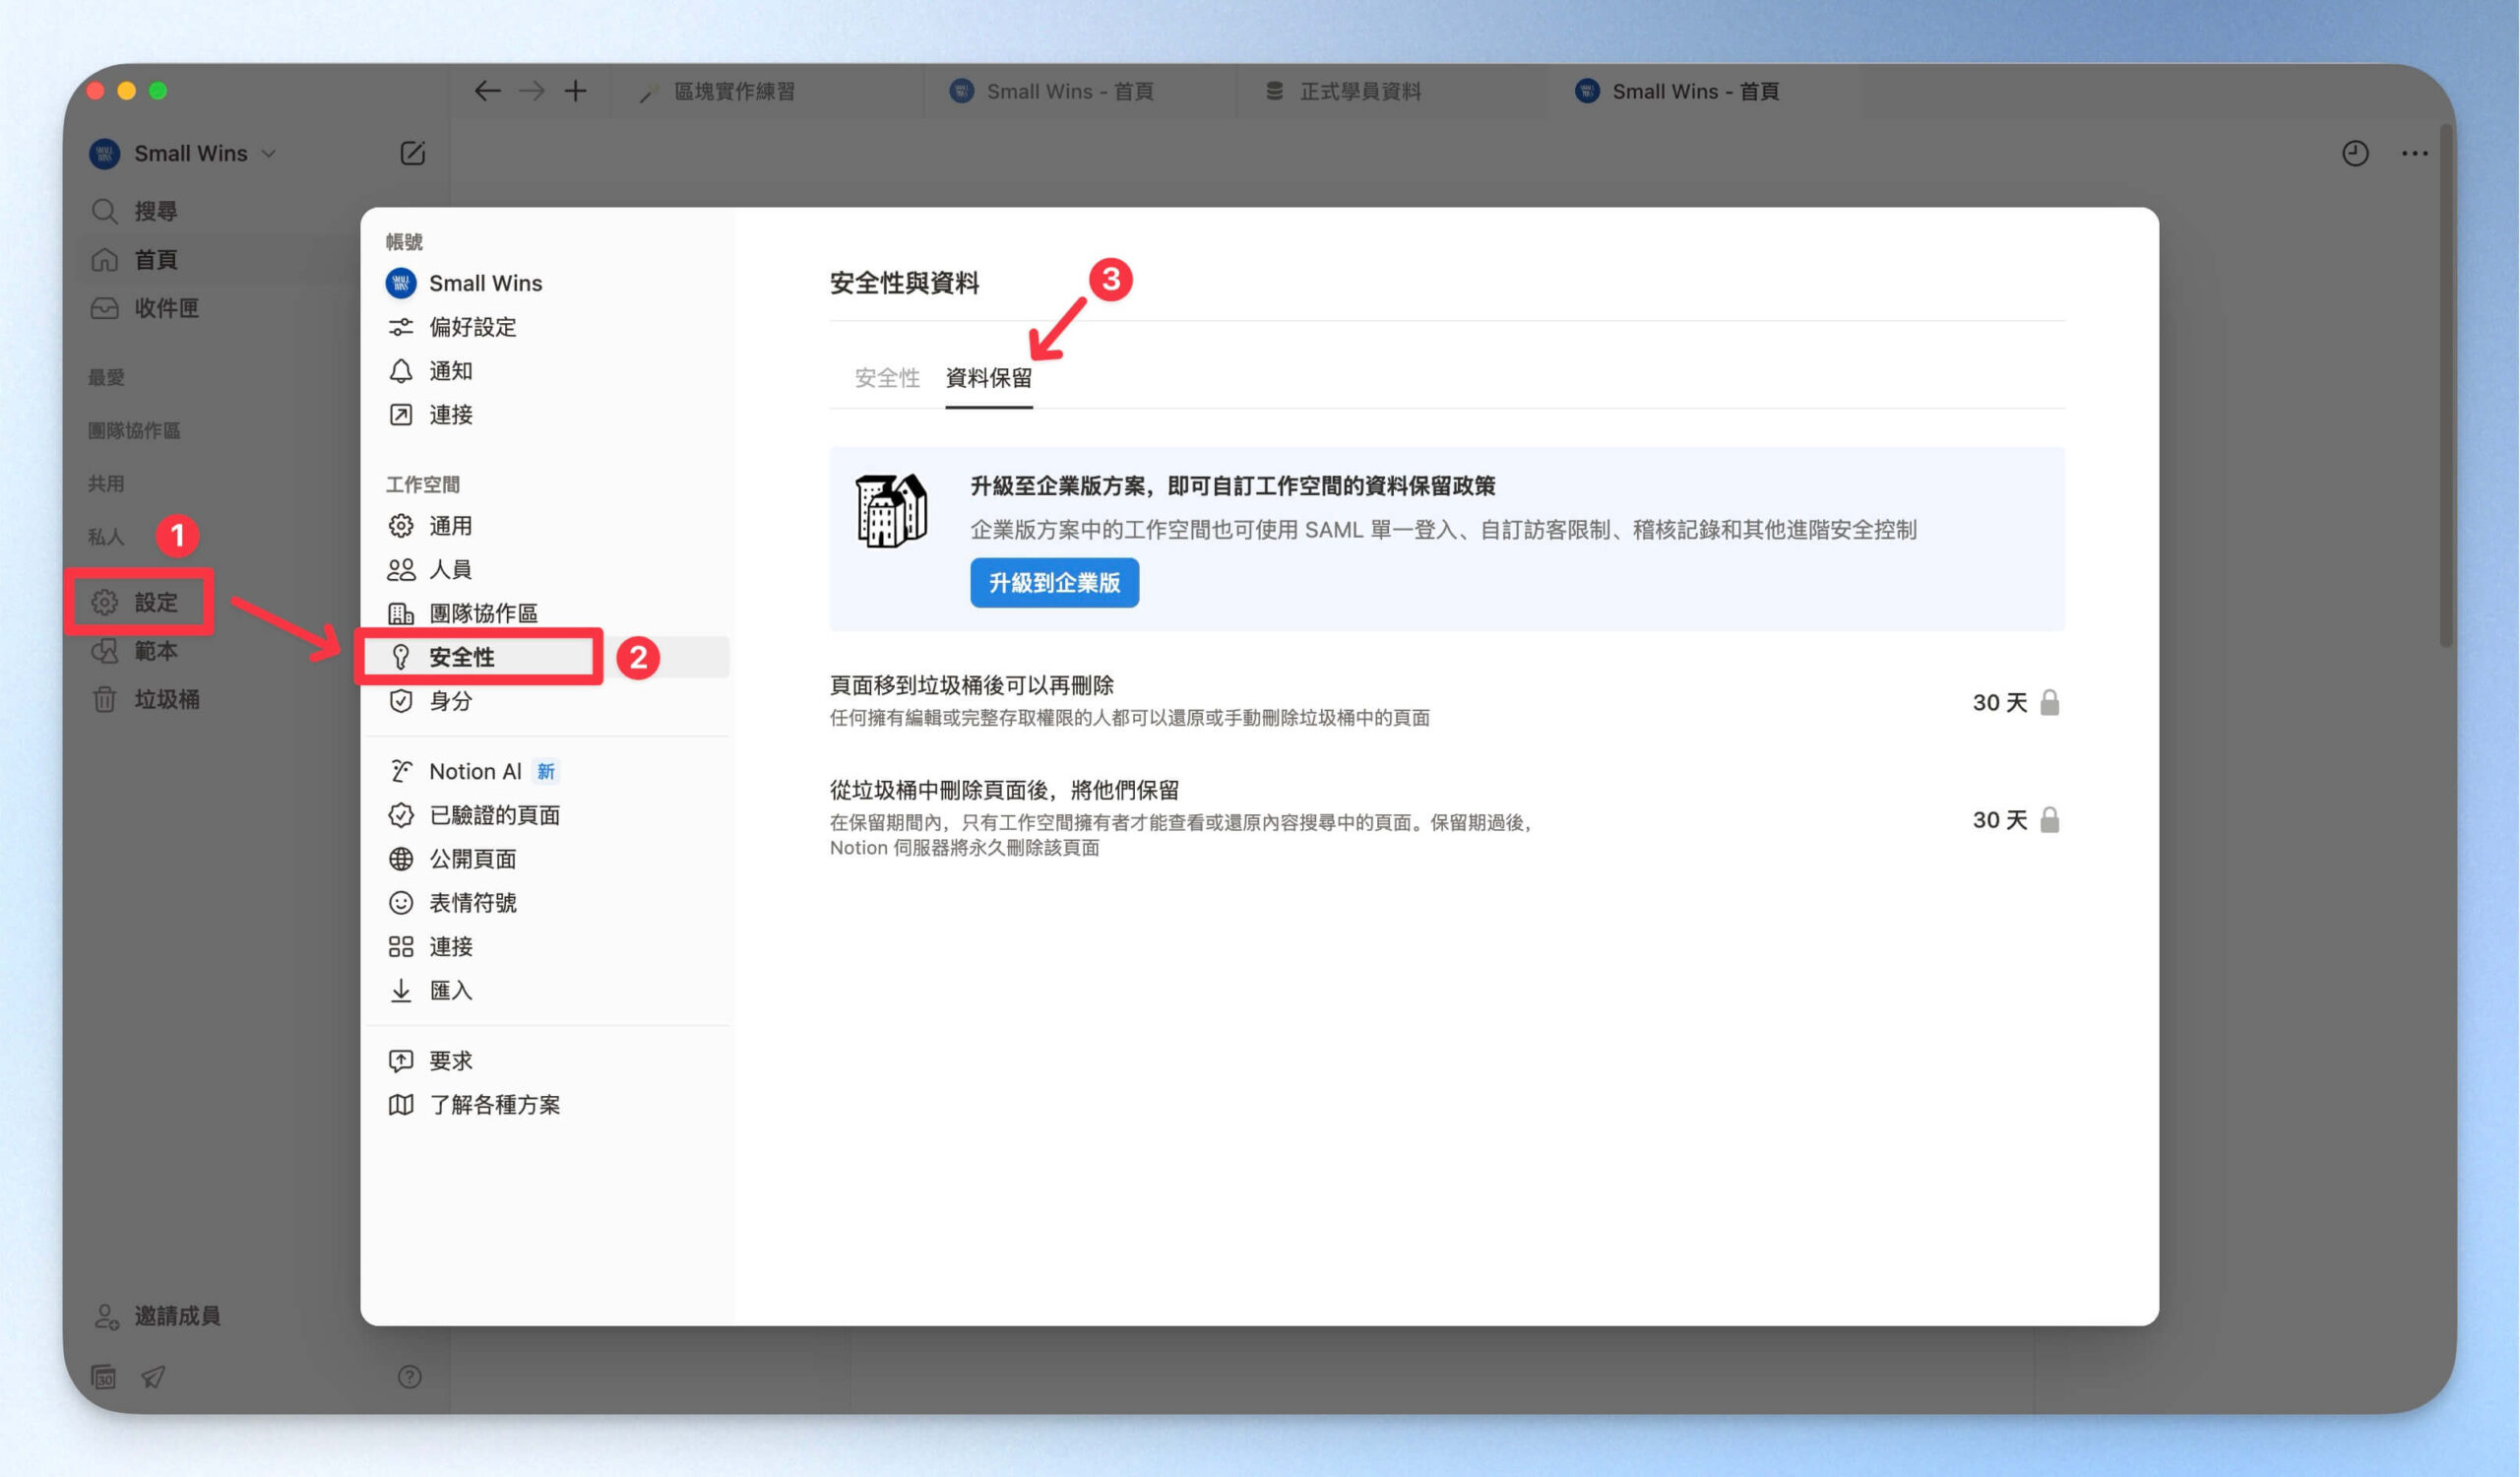
Task: Click the 升級到企業版 button
Action: pos(1054,583)
